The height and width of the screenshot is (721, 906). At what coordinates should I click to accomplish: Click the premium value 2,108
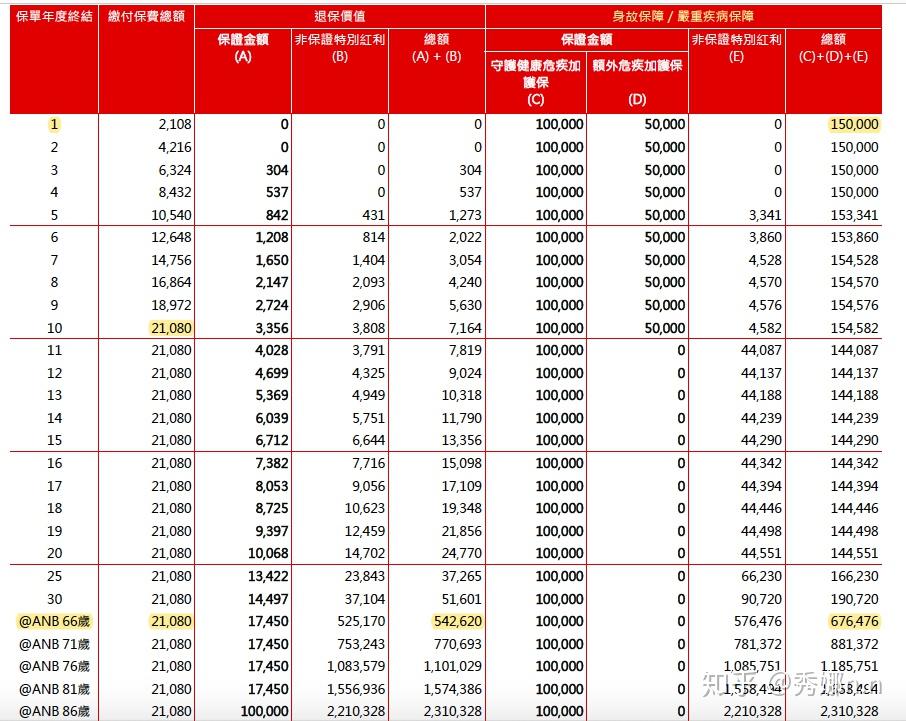pyautogui.click(x=174, y=124)
